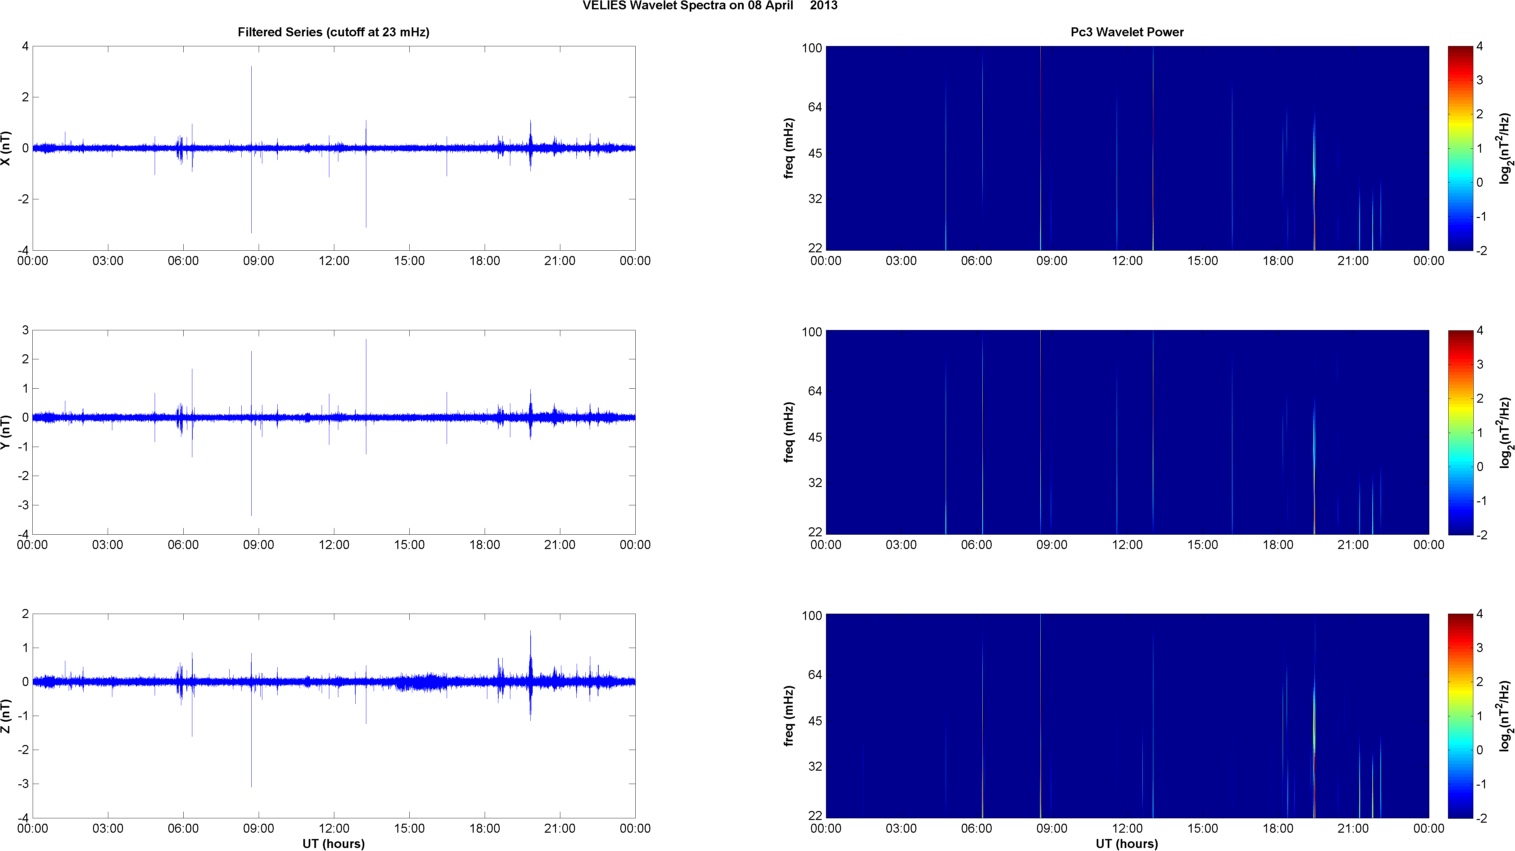Click the deep negative spike near 09:00 in Z series
The width and height of the screenshot is (1515, 851).
[x=251, y=735]
